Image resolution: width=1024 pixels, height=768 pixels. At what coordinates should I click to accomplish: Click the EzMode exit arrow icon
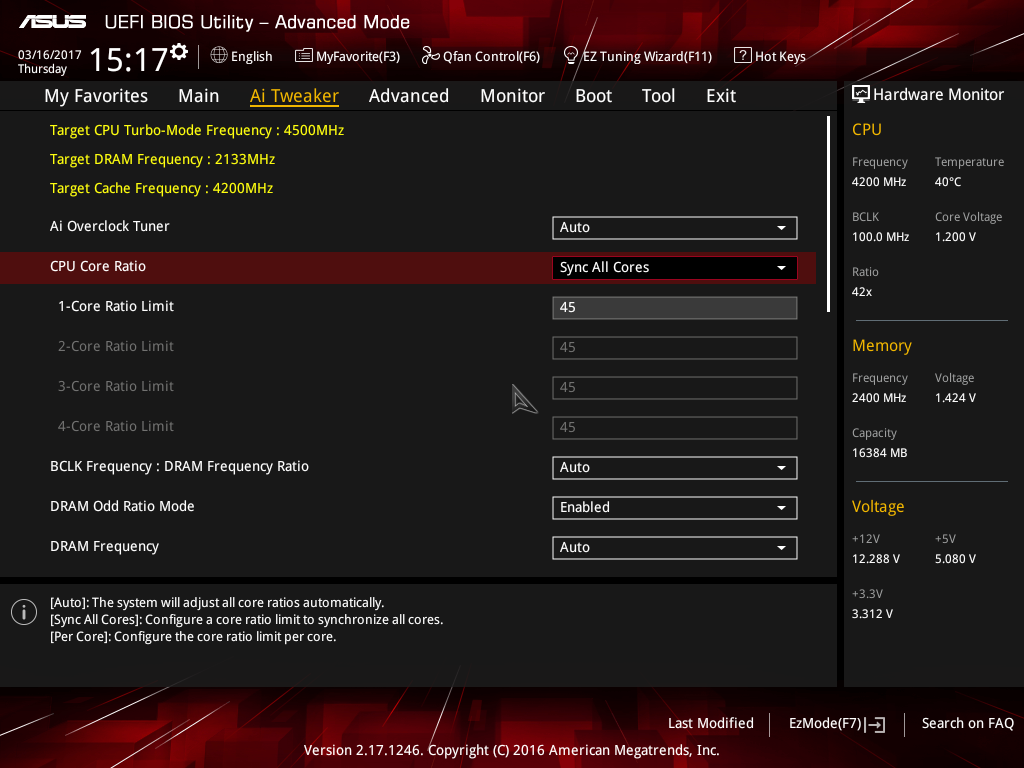click(875, 724)
